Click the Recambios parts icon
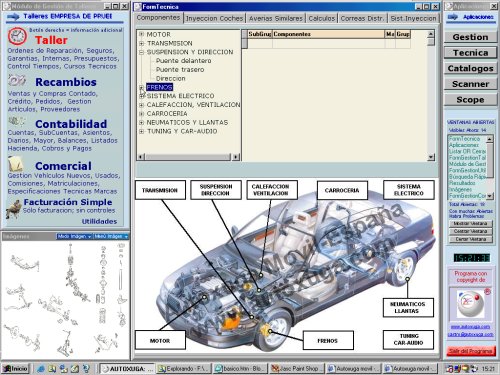Image resolution: width=500 pixels, height=375 pixels. click(17, 81)
